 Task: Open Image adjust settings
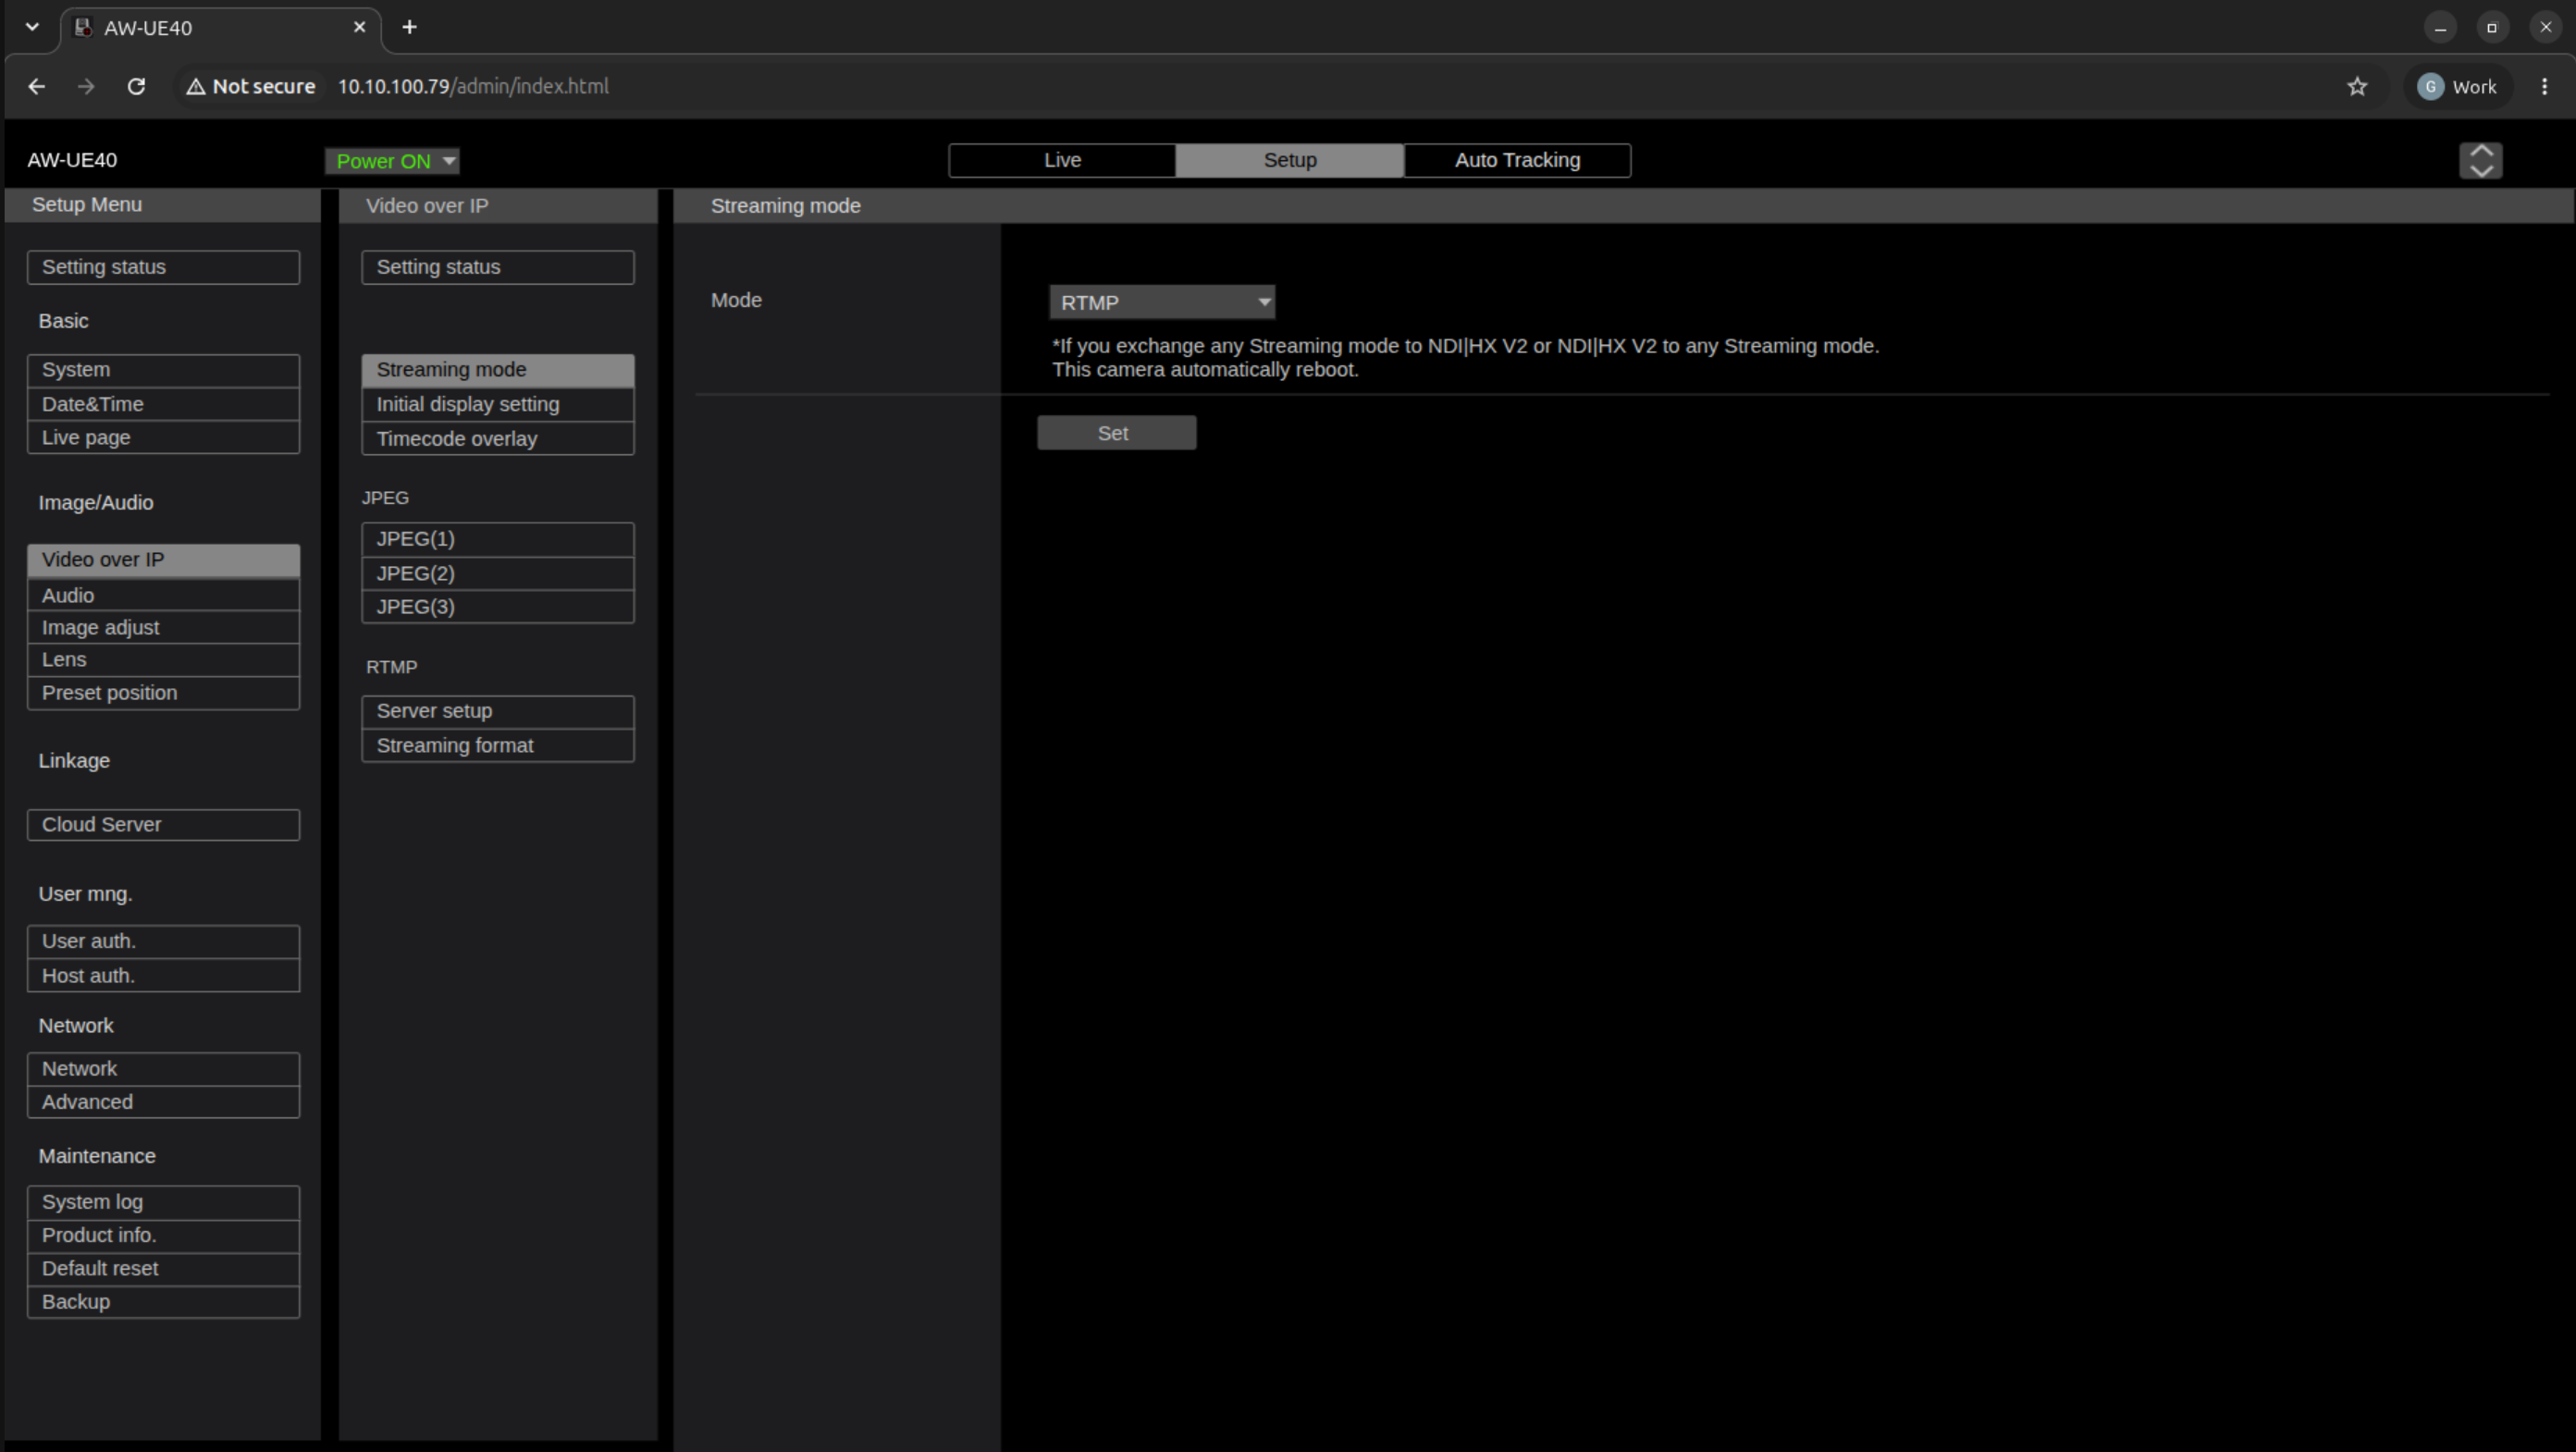point(163,627)
